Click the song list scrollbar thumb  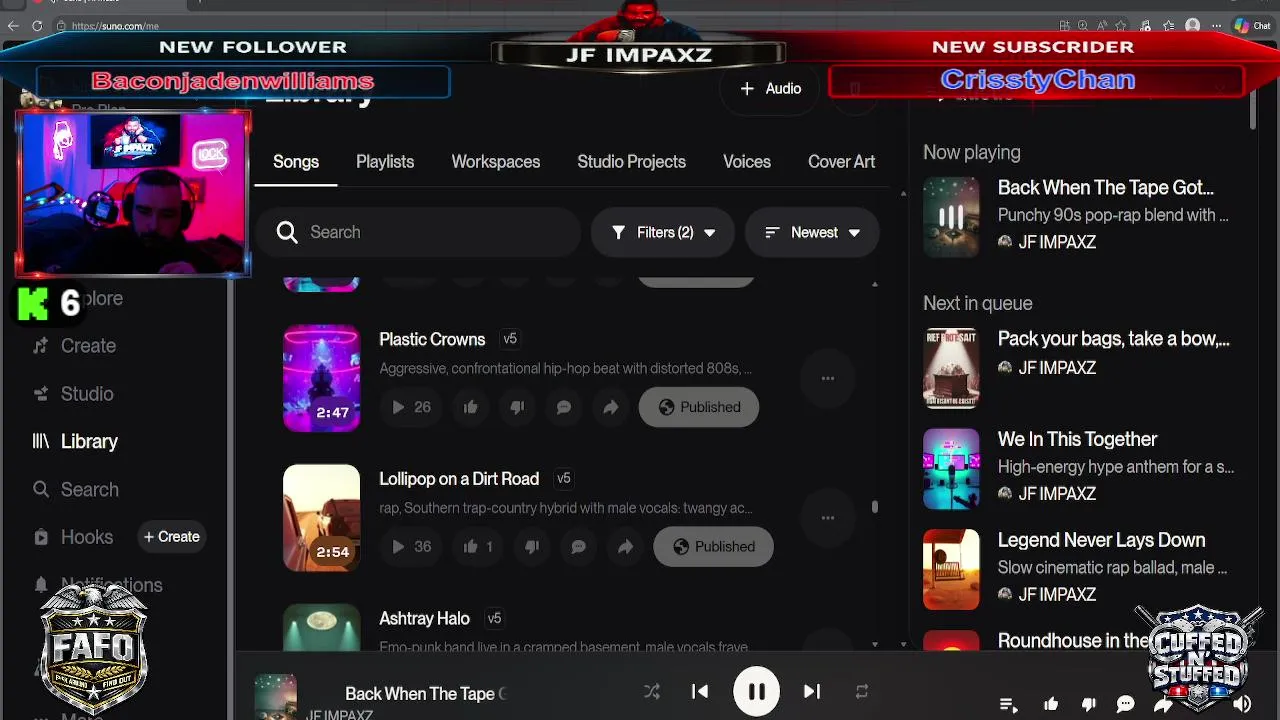point(875,507)
